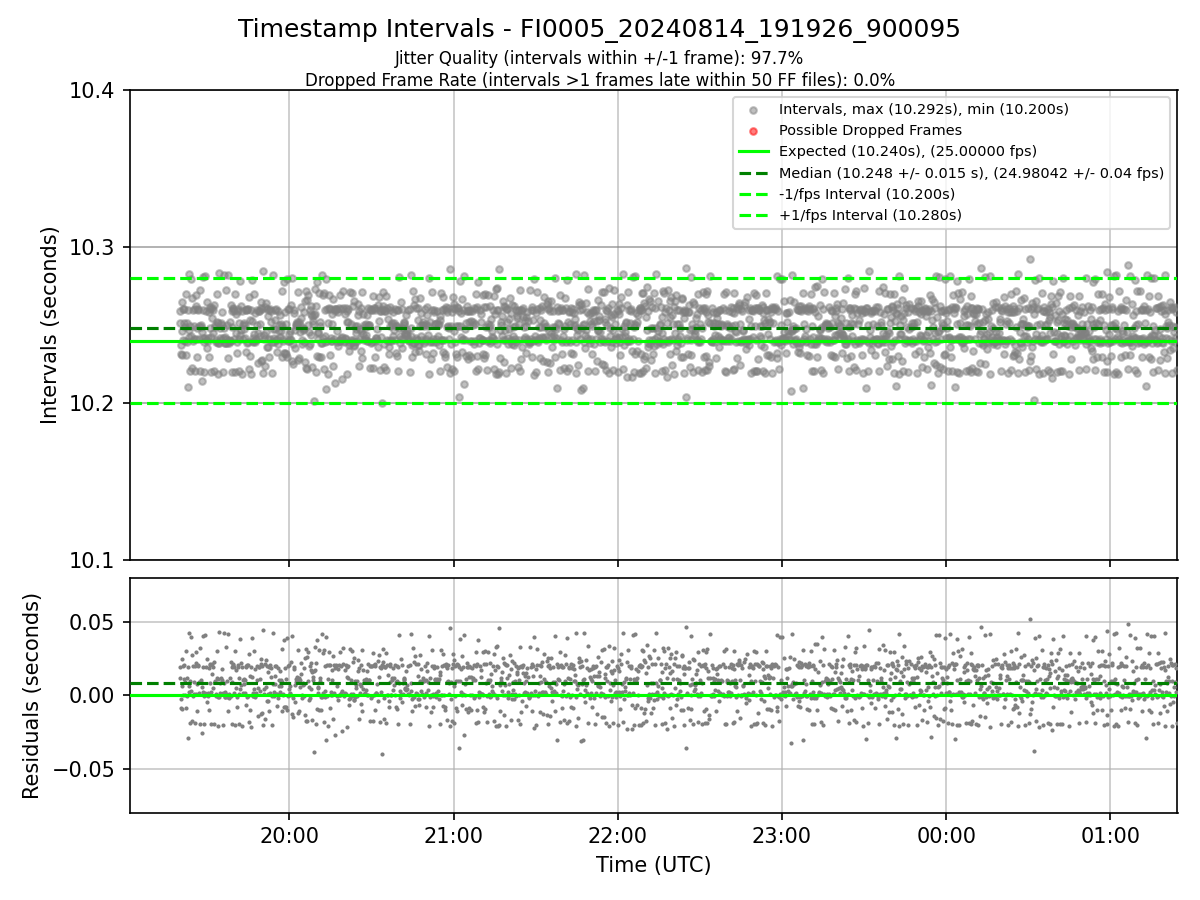The width and height of the screenshot is (1200, 900).
Task: Click the '10.4' y-axis tick label
Action: tap(93, 91)
